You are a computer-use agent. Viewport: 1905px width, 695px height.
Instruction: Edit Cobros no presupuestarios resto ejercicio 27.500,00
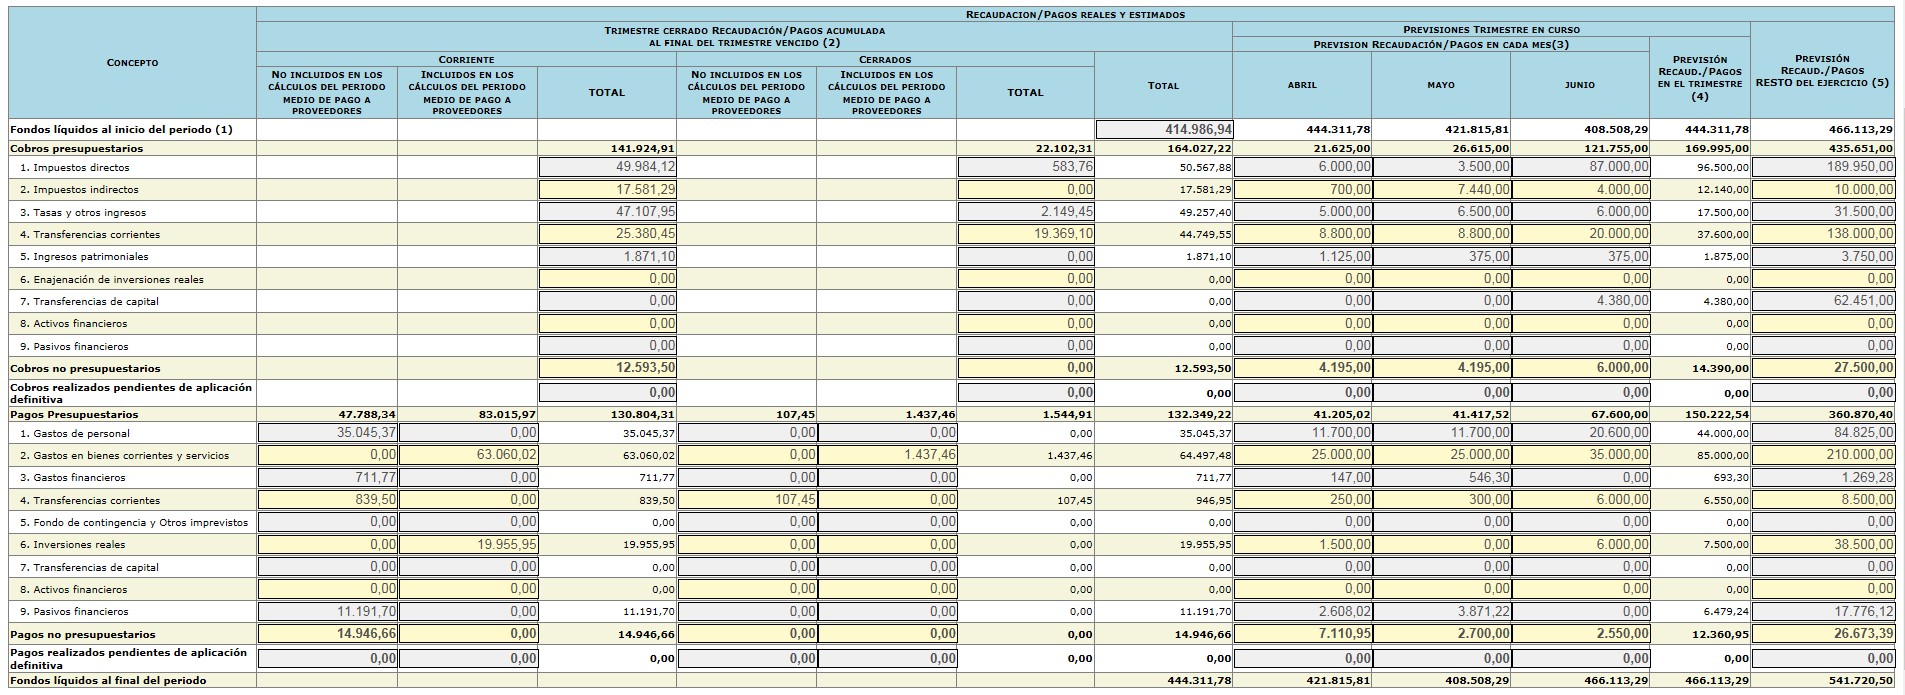(x=1824, y=368)
